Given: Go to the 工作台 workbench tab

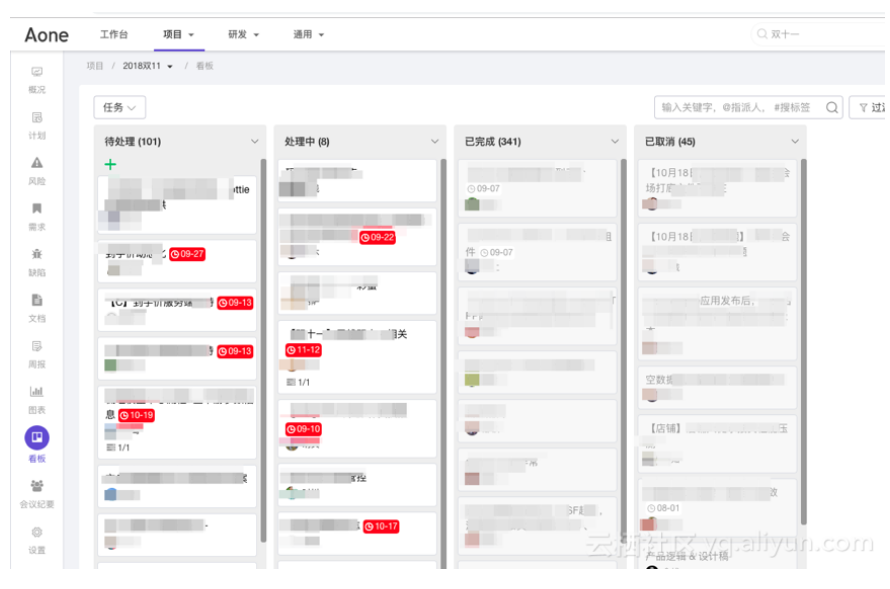Looking at the screenshot, I should (114, 35).
